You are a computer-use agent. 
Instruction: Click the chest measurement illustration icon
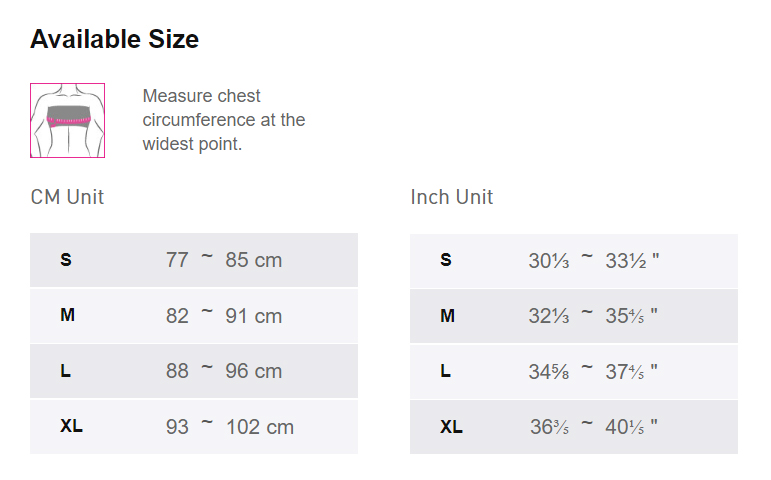click(x=67, y=120)
